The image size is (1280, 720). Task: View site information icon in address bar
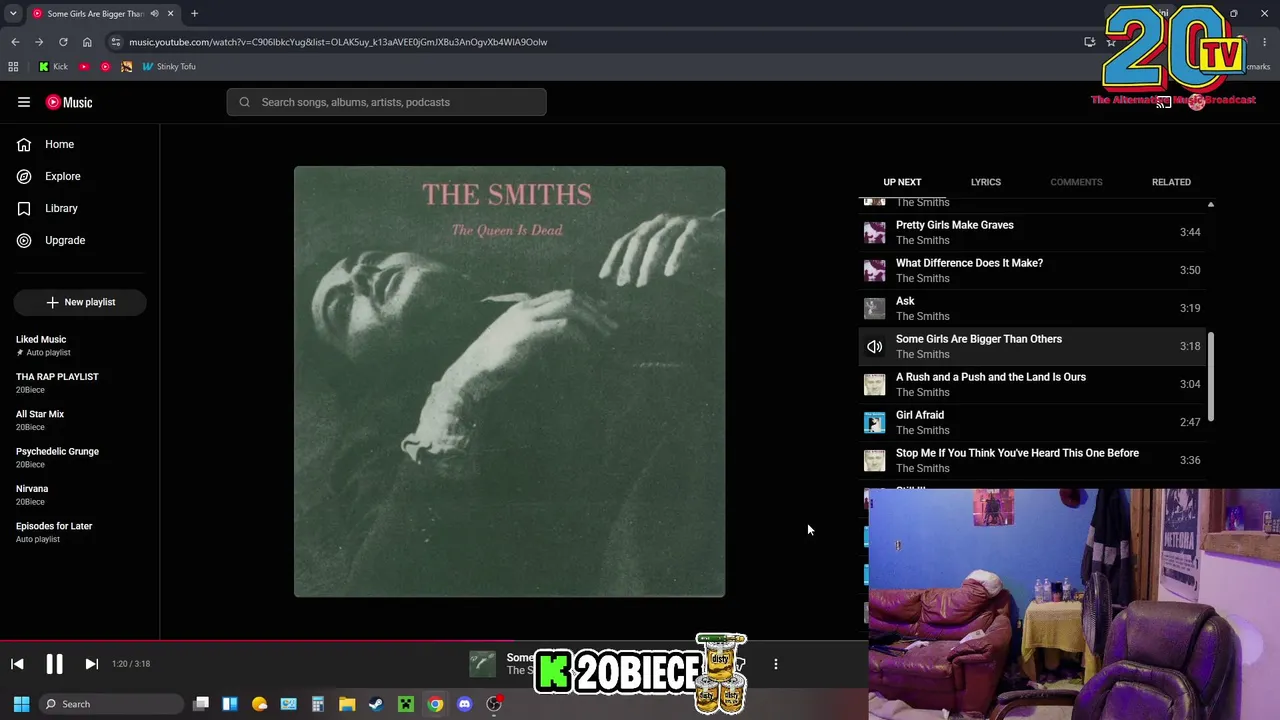coord(116,42)
